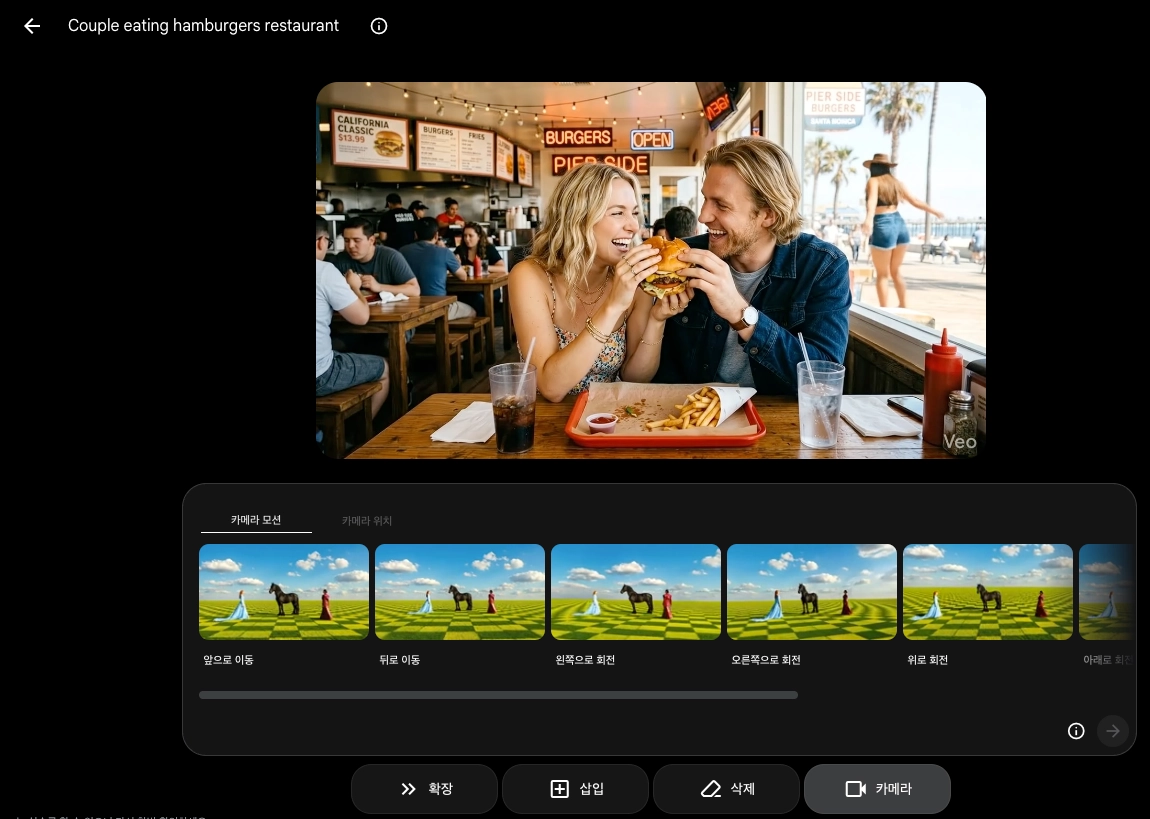Image resolution: width=1150 pixels, height=819 pixels.
Task: Select the 위로 회전 camera motion thumbnail
Action: coord(988,592)
